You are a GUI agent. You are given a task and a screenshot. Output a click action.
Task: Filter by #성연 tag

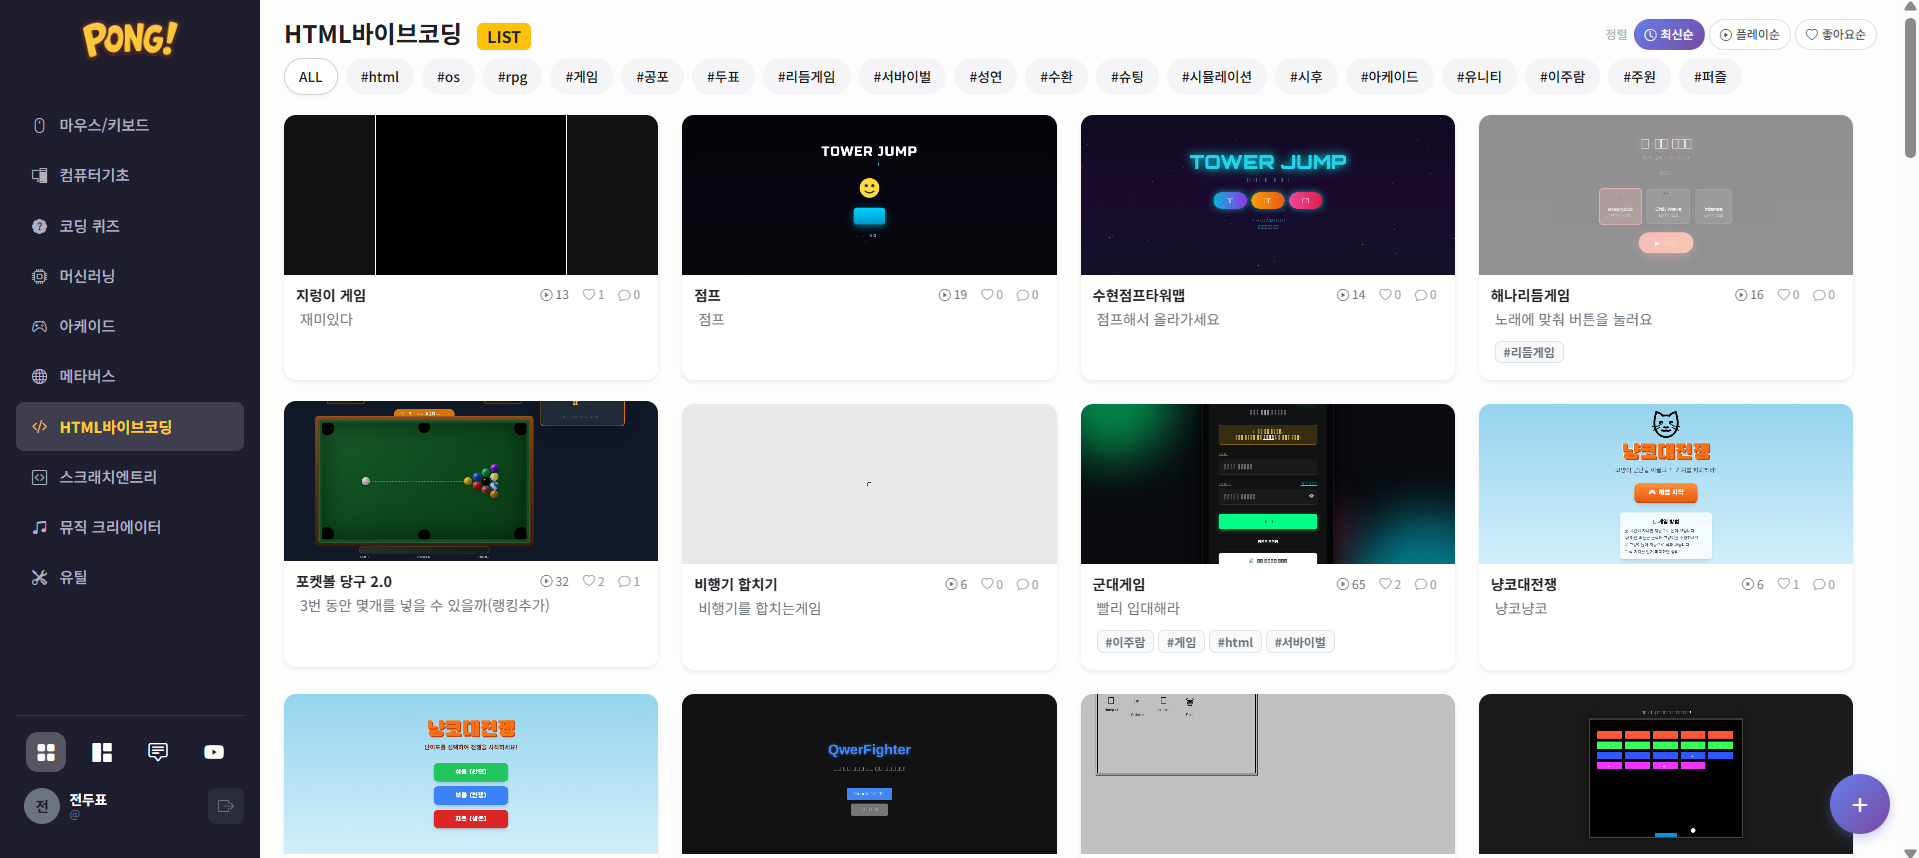pyautogui.click(x=985, y=77)
